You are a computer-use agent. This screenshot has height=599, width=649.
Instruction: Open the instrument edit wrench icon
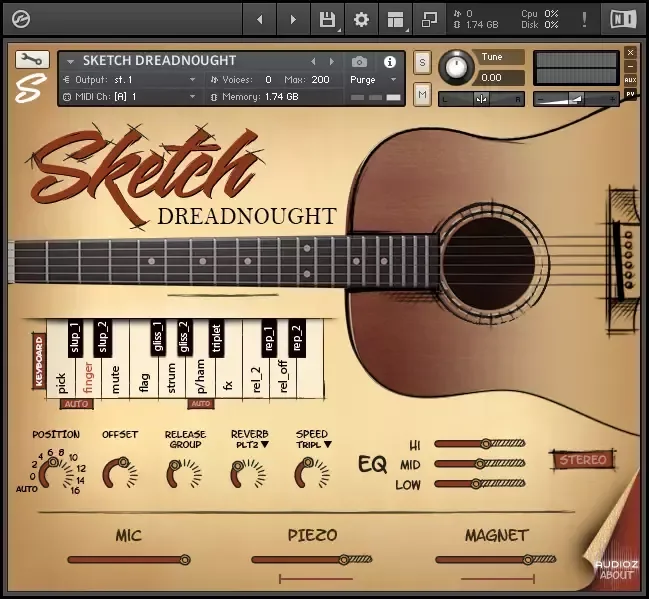tap(32, 60)
